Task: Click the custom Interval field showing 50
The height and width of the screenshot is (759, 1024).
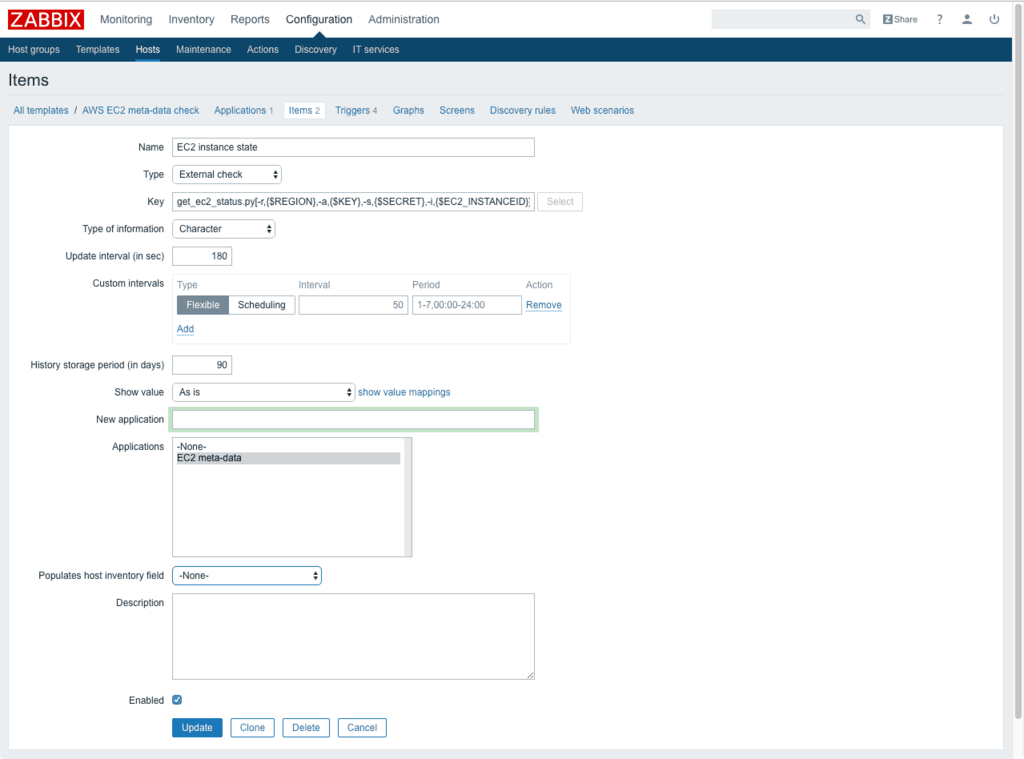Action: point(353,305)
